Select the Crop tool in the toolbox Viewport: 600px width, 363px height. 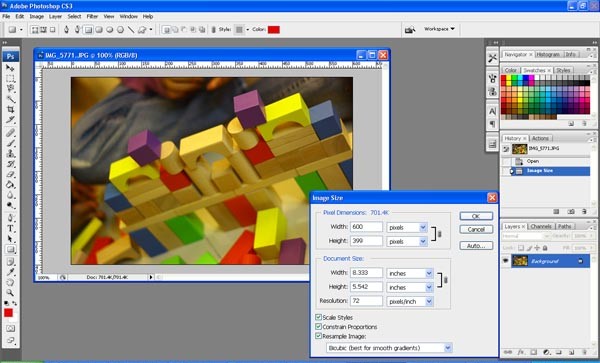tap(10, 109)
